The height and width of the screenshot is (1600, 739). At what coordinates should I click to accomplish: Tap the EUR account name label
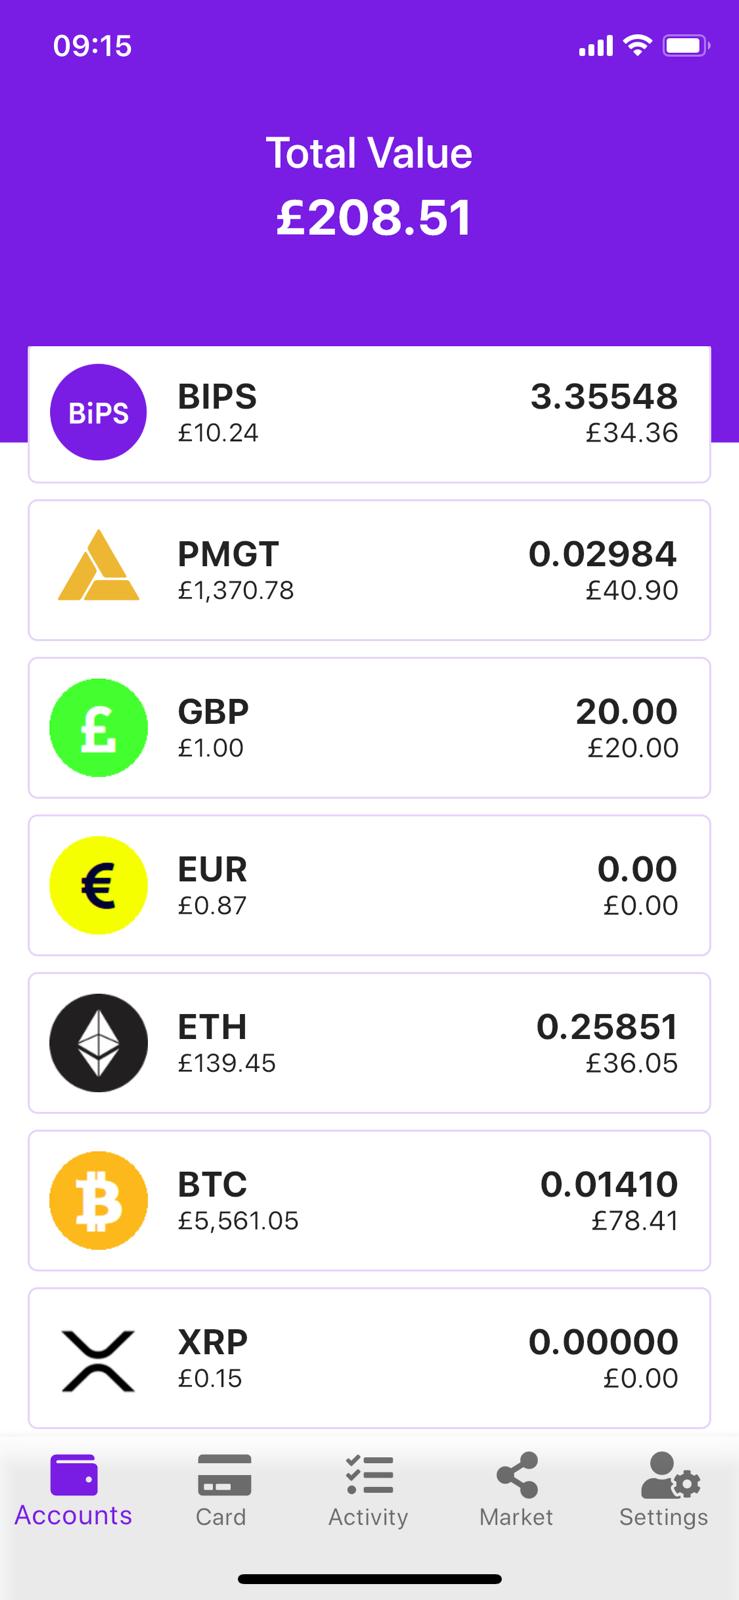point(212,869)
